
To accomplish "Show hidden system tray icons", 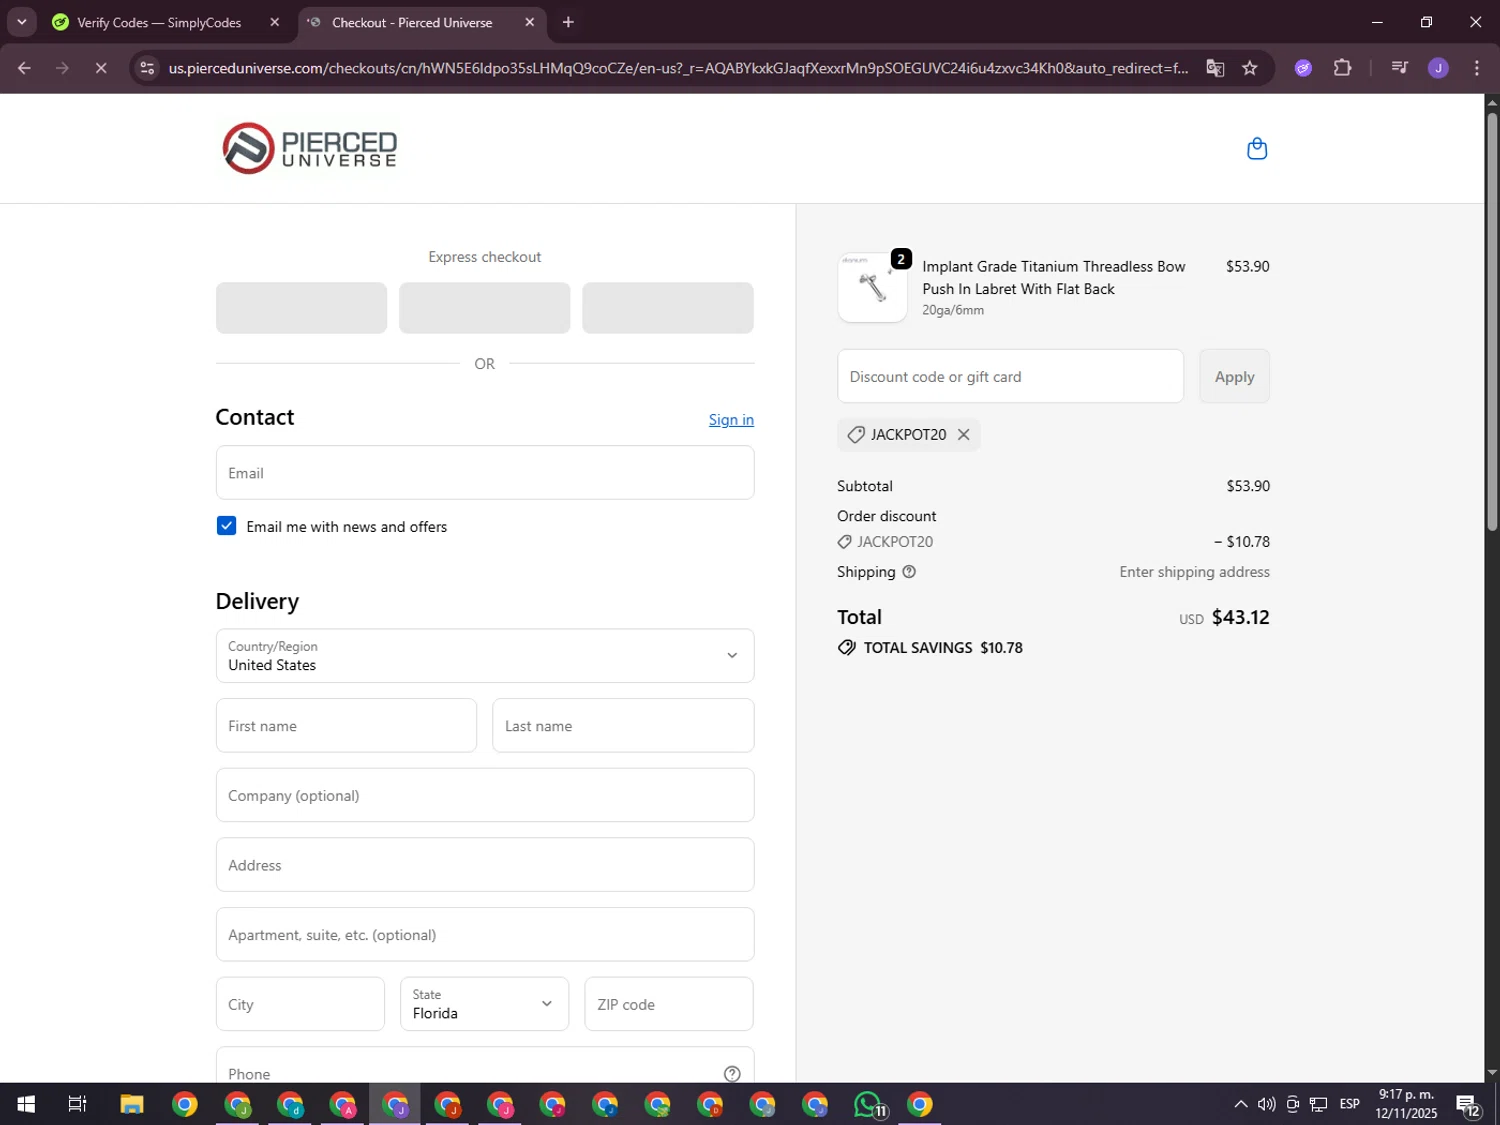I will (1240, 1104).
